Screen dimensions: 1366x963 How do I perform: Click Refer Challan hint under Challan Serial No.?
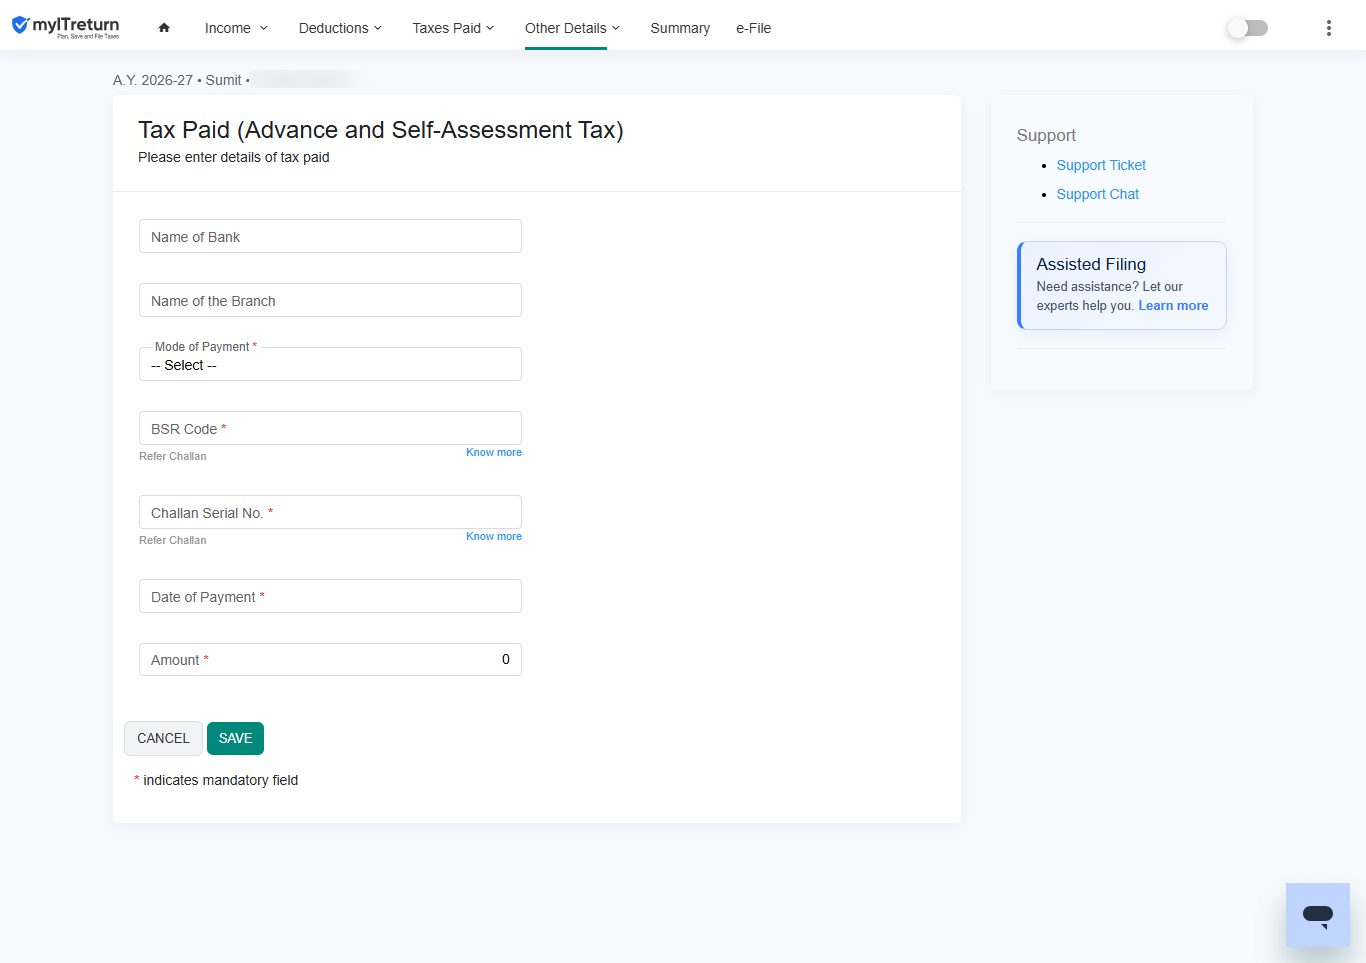point(173,540)
